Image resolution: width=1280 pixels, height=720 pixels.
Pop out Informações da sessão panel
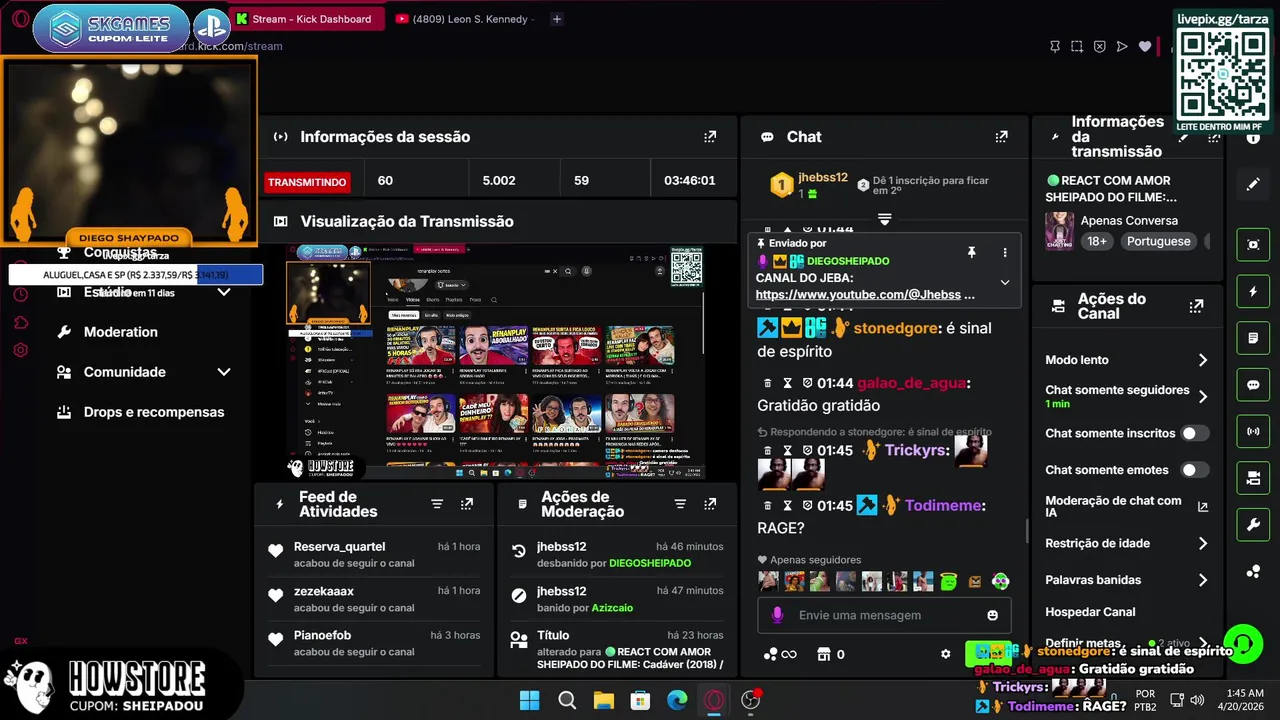[x=710, y=137]
